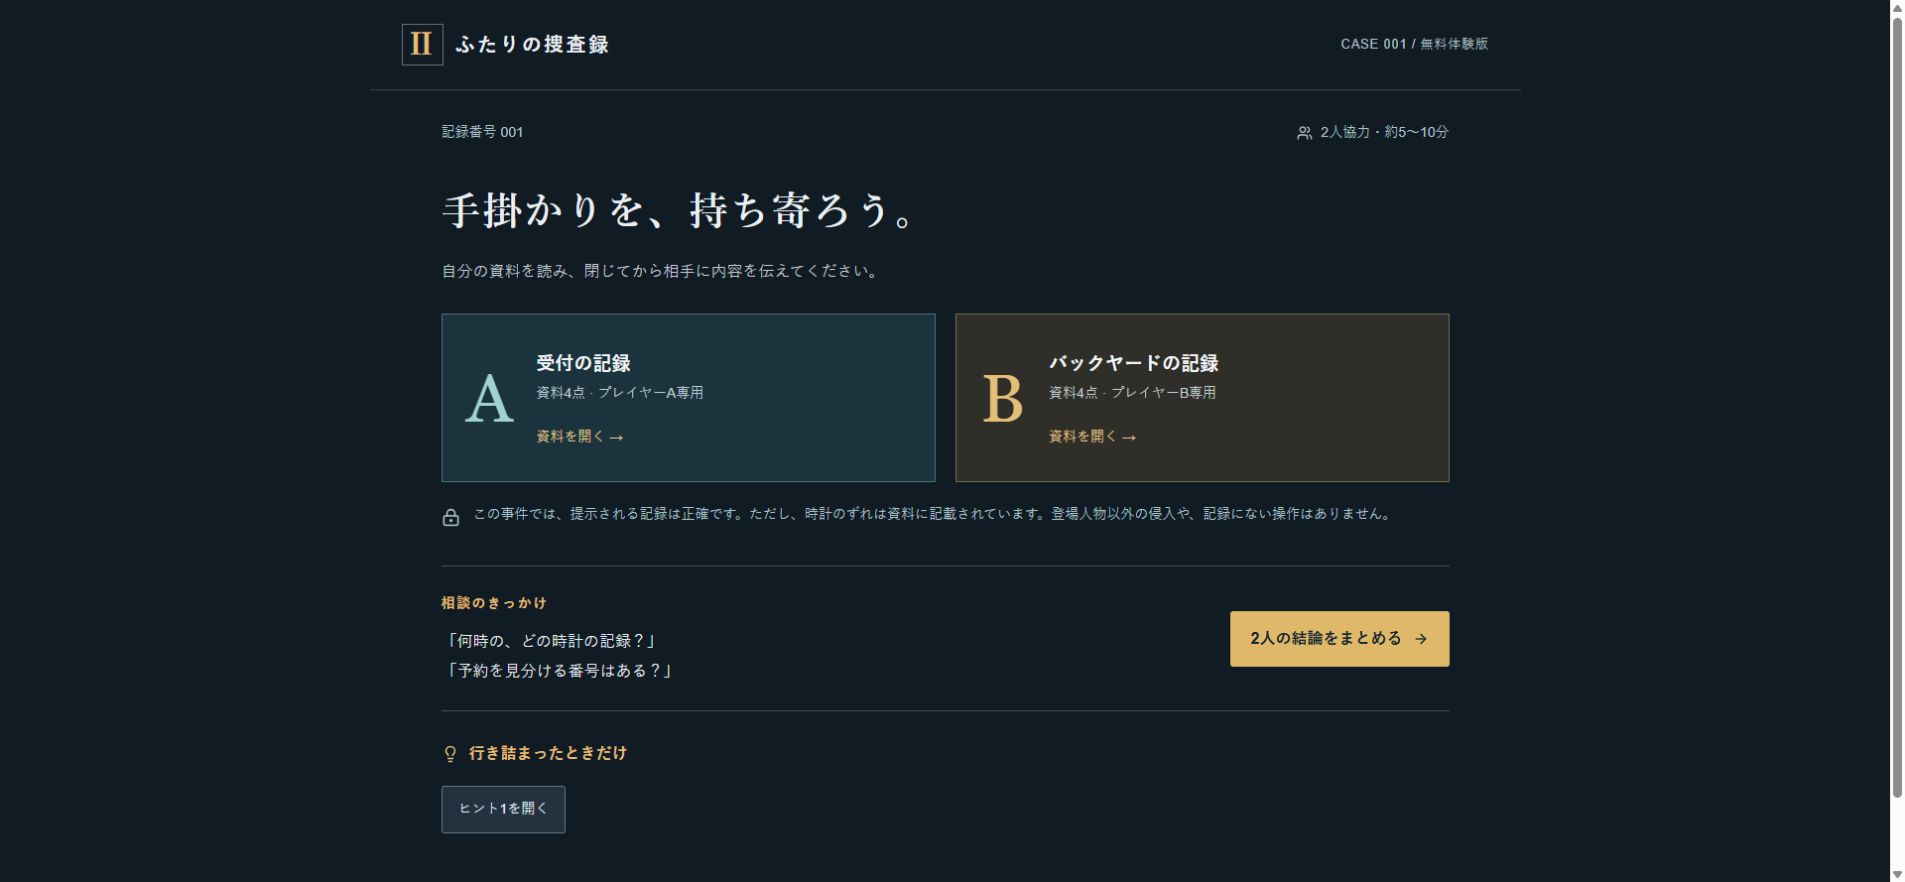
Task: Click the note beginning この事件では
Action: click(934, 514)
